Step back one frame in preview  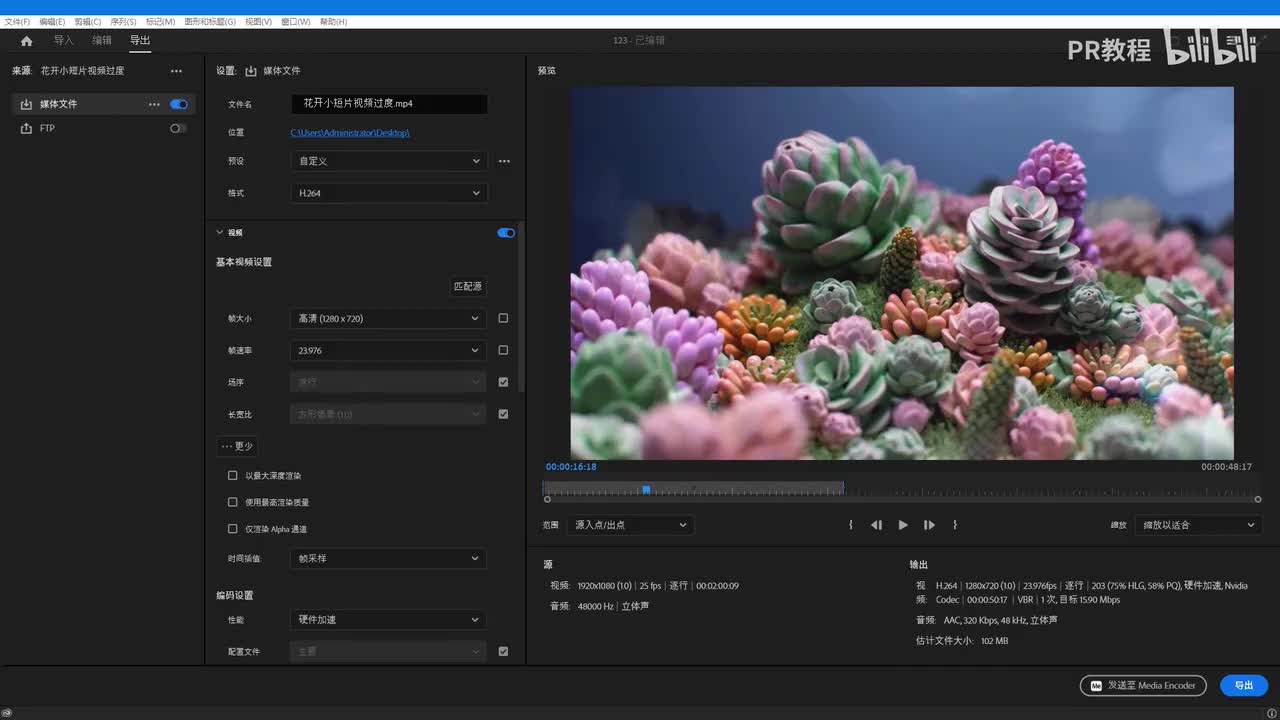(876, 525)
